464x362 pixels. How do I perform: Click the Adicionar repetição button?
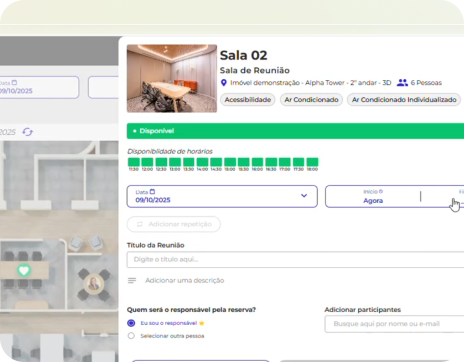pos(174,224)
